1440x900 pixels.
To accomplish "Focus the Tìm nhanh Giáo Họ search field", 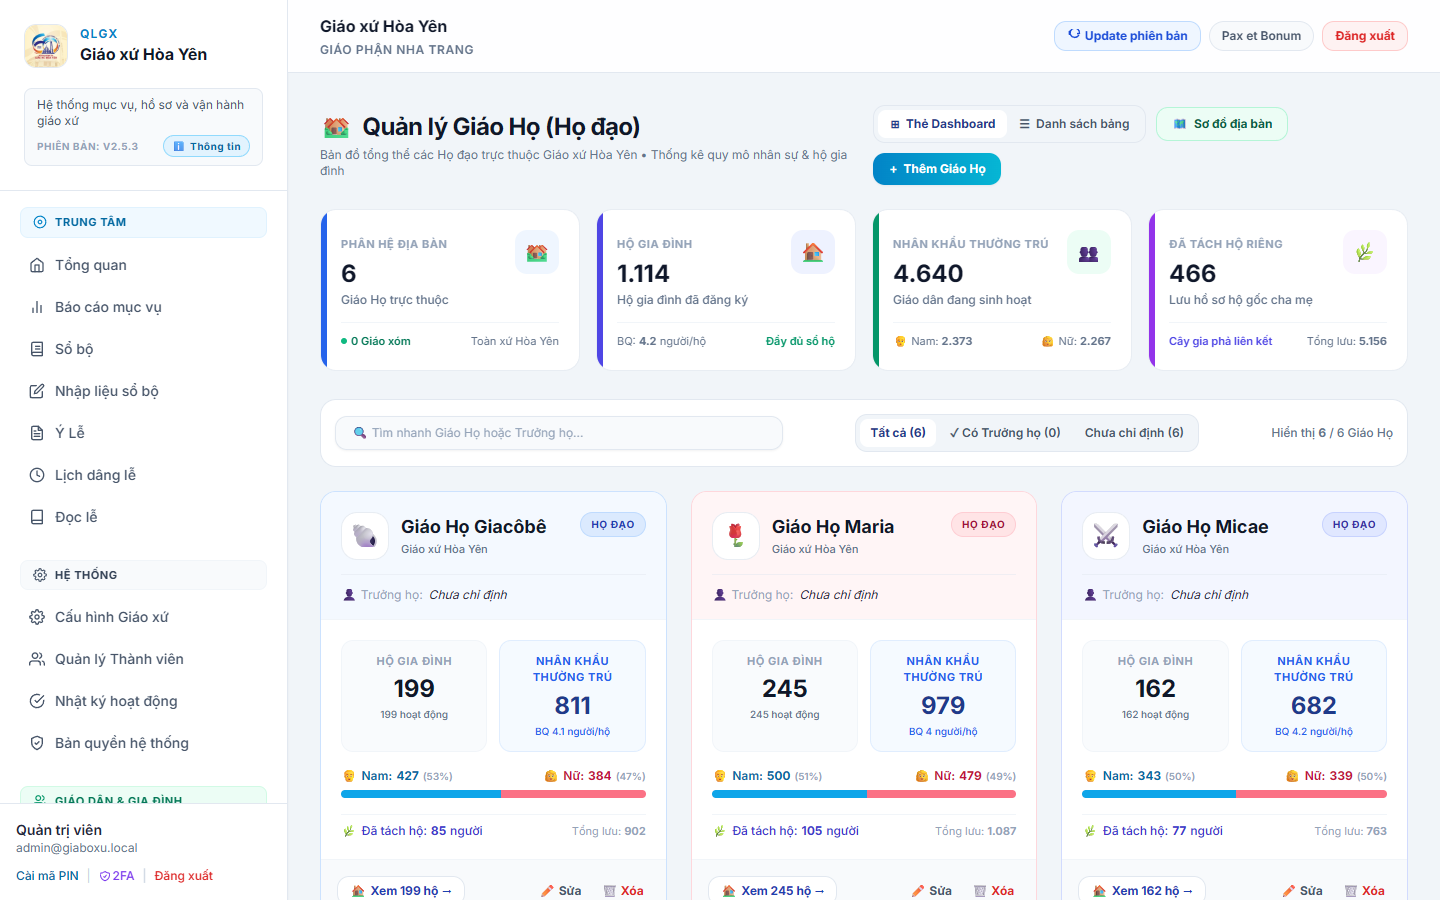I will tap(559, 433).
